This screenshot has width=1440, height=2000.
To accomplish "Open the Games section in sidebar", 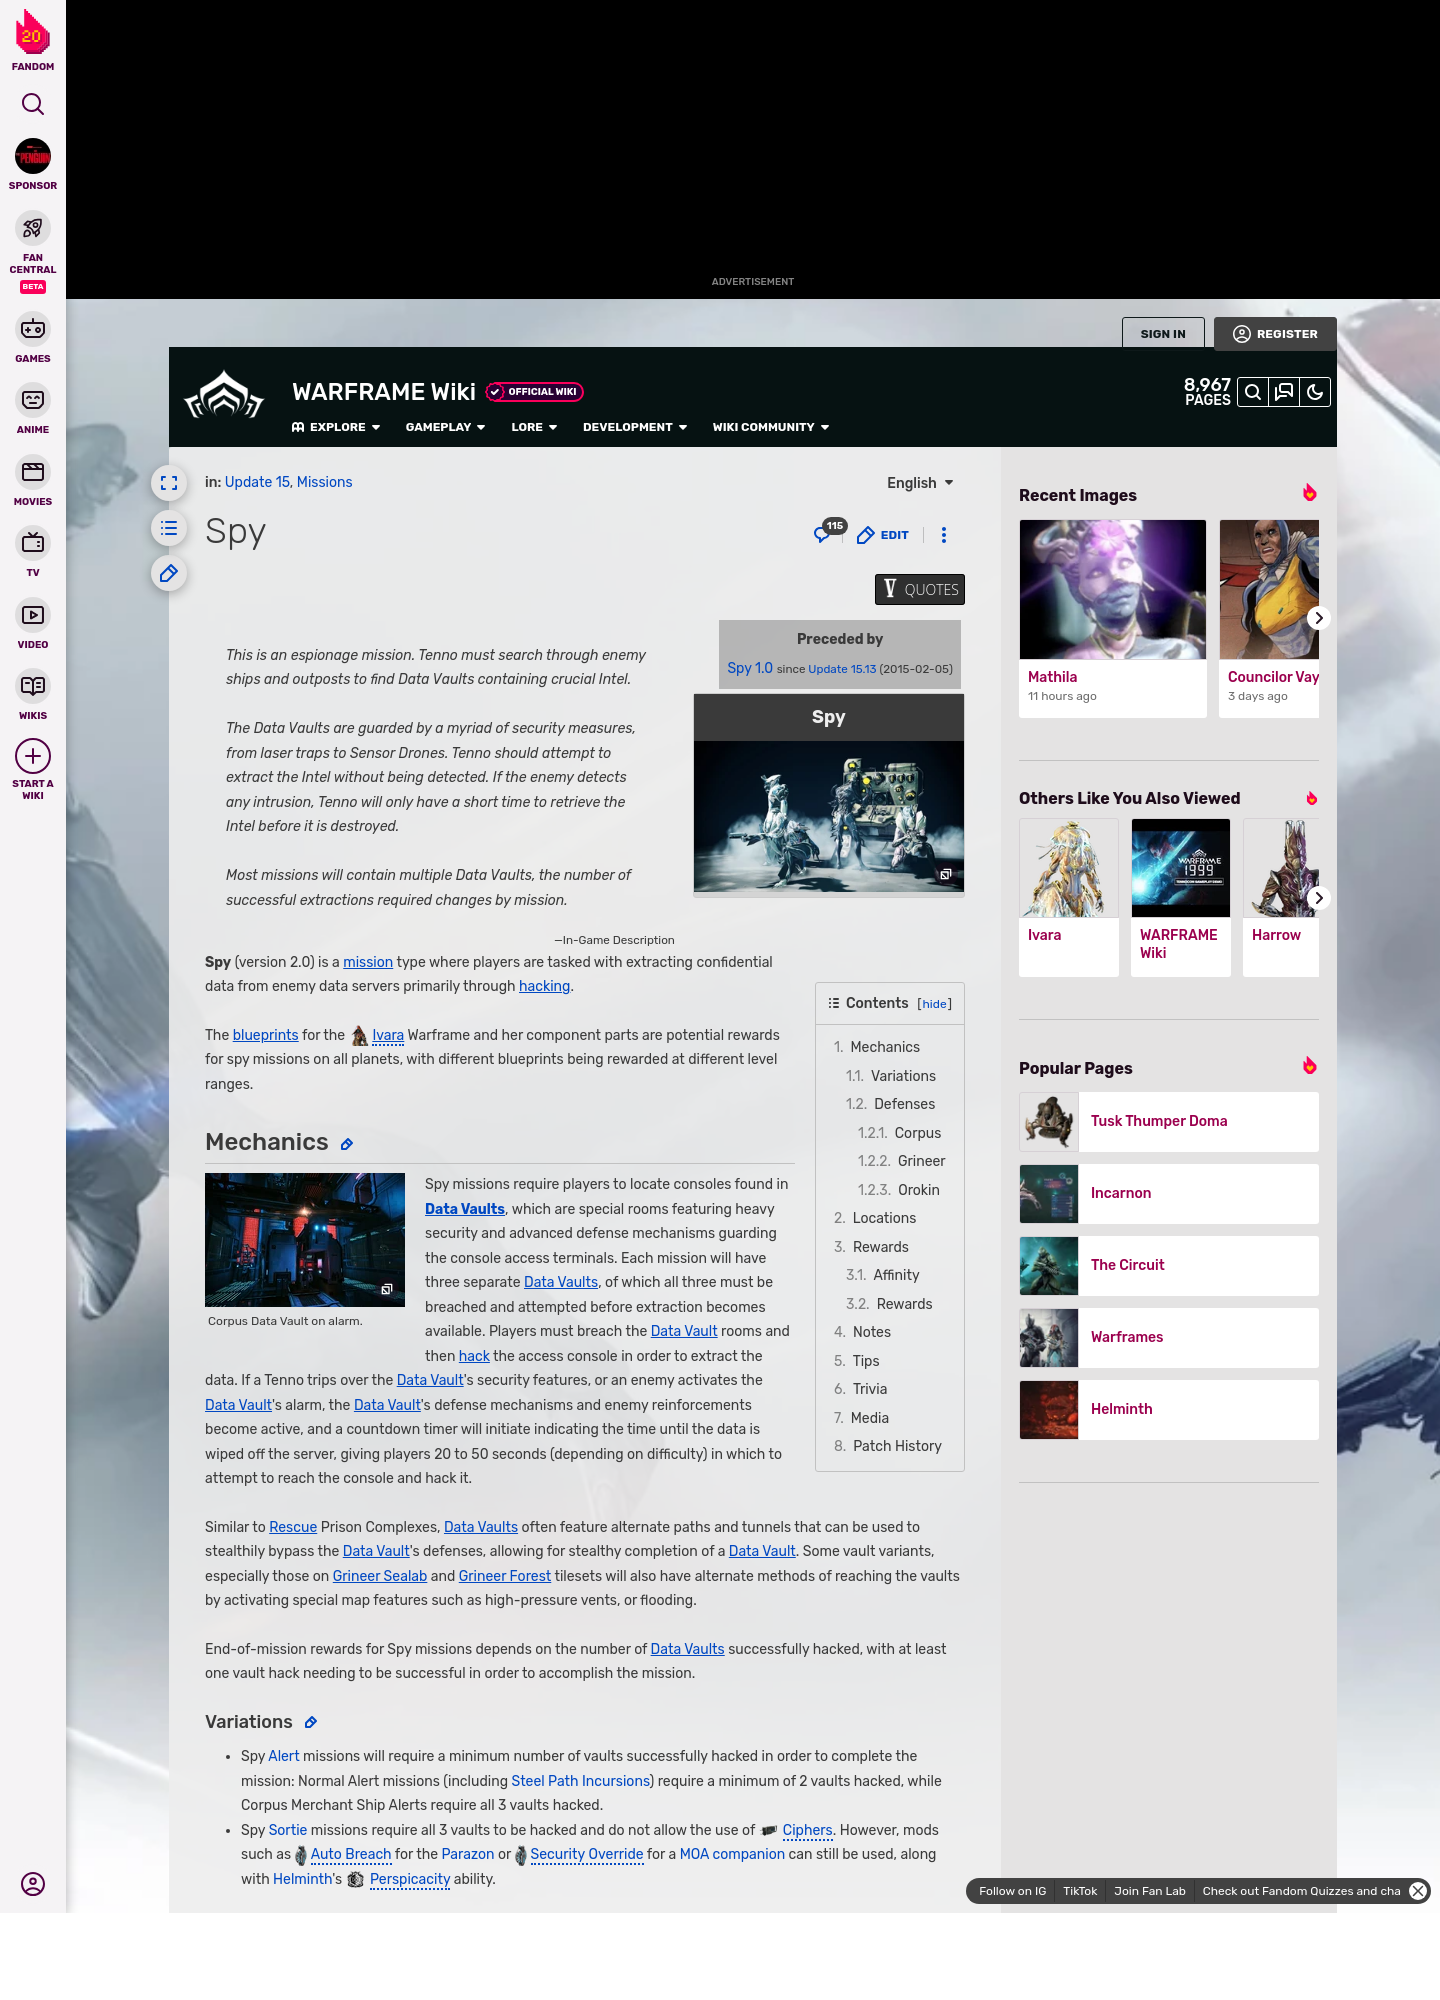I will point(33,338).
